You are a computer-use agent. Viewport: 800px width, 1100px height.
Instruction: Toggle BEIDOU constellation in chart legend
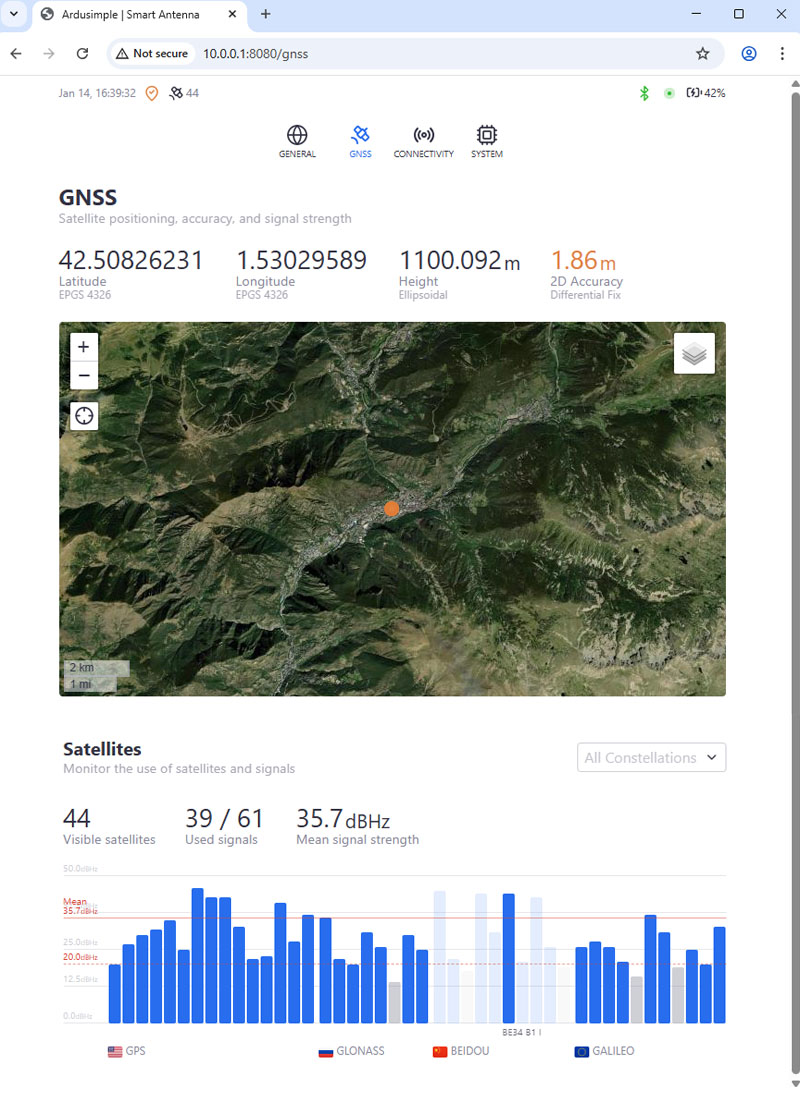click(461, 1052)
